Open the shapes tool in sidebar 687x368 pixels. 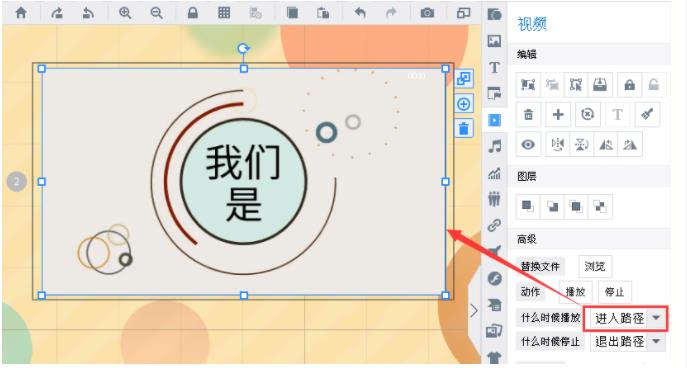coord(494,14)
